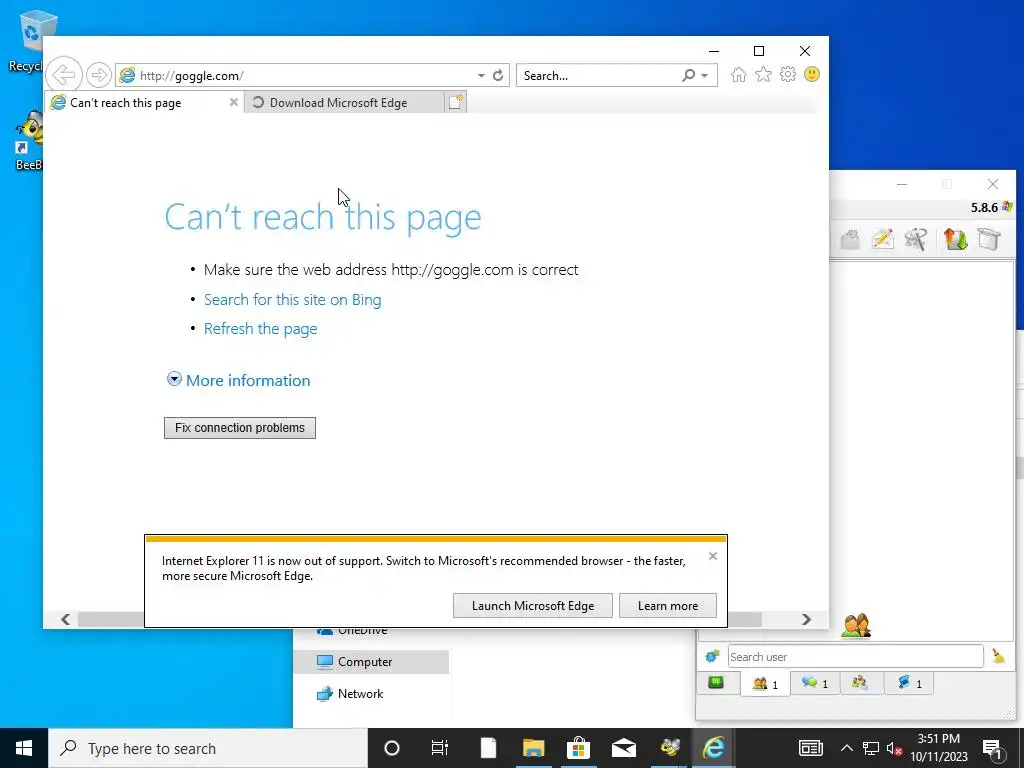Open the Favorites star in Internet Explorer
This screenshot has height=768, width=1024.
coord(763,74)
